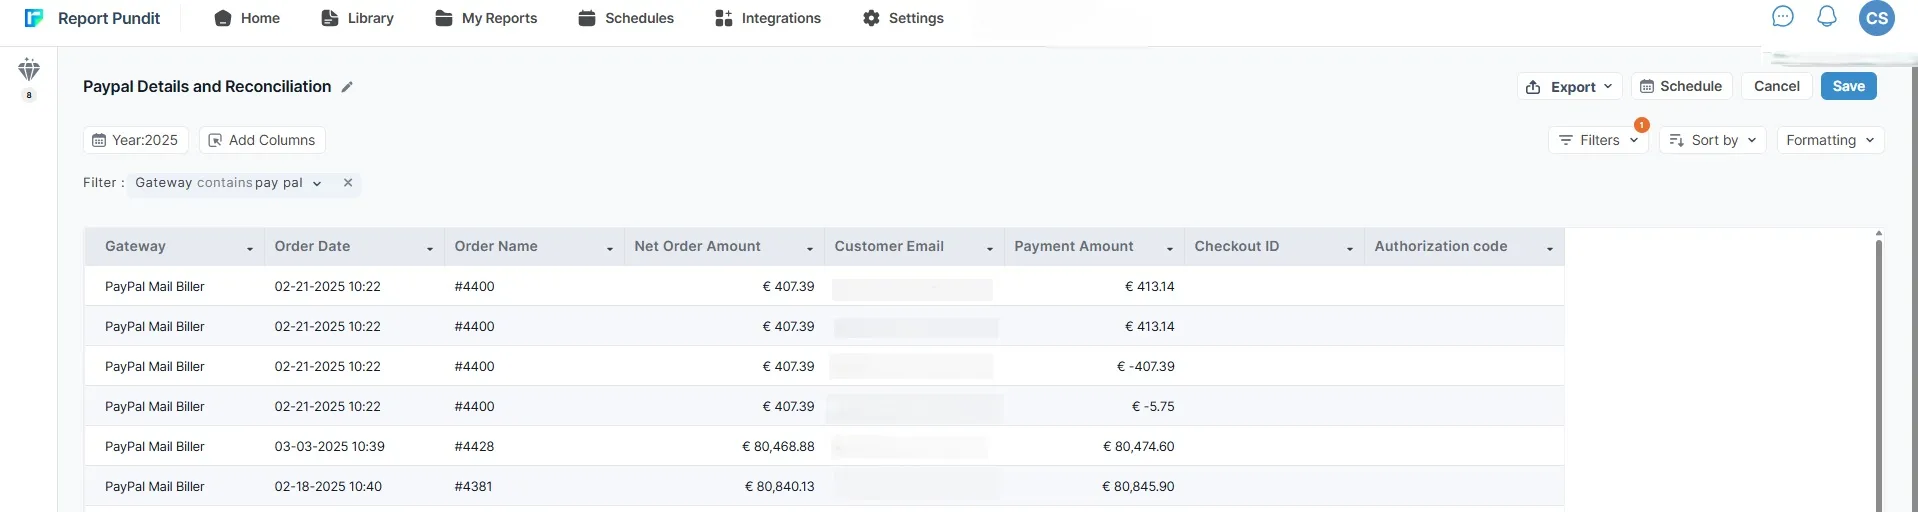
Task: Open the chat messages icon
Action: 1783,17
